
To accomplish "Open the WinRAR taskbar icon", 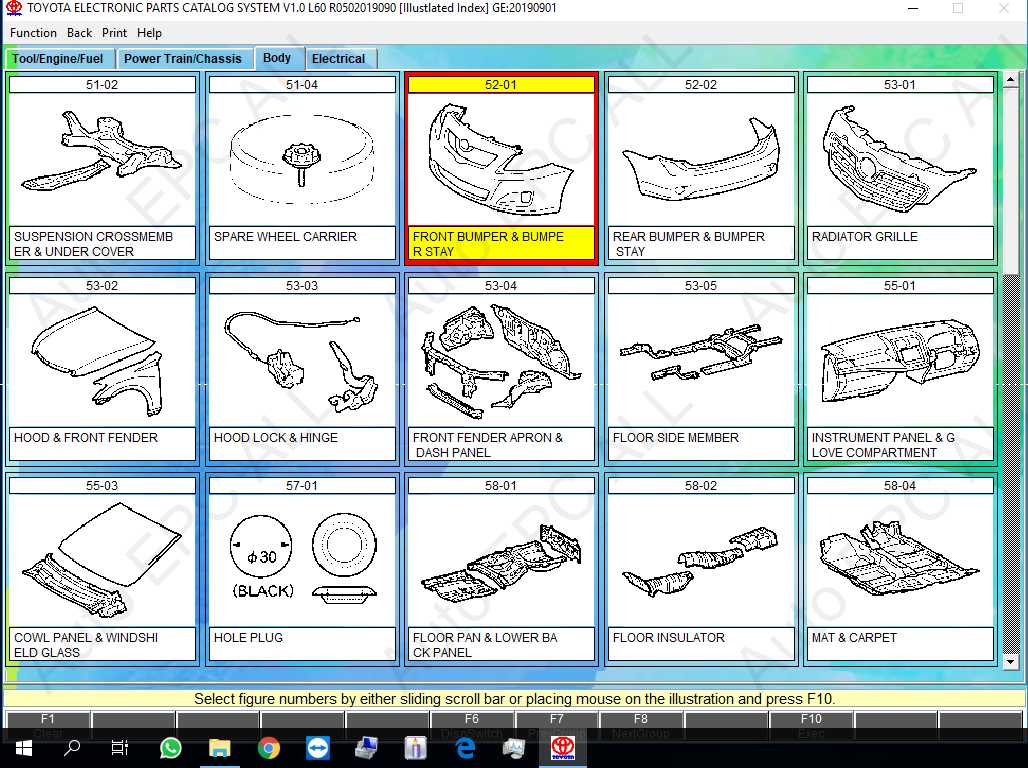I will pos(416,748).
